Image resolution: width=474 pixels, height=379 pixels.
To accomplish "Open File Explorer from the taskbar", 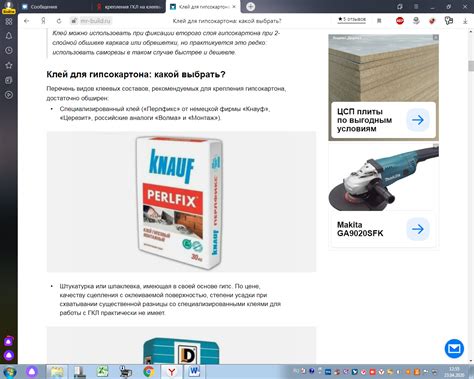I will coord(57,372).
